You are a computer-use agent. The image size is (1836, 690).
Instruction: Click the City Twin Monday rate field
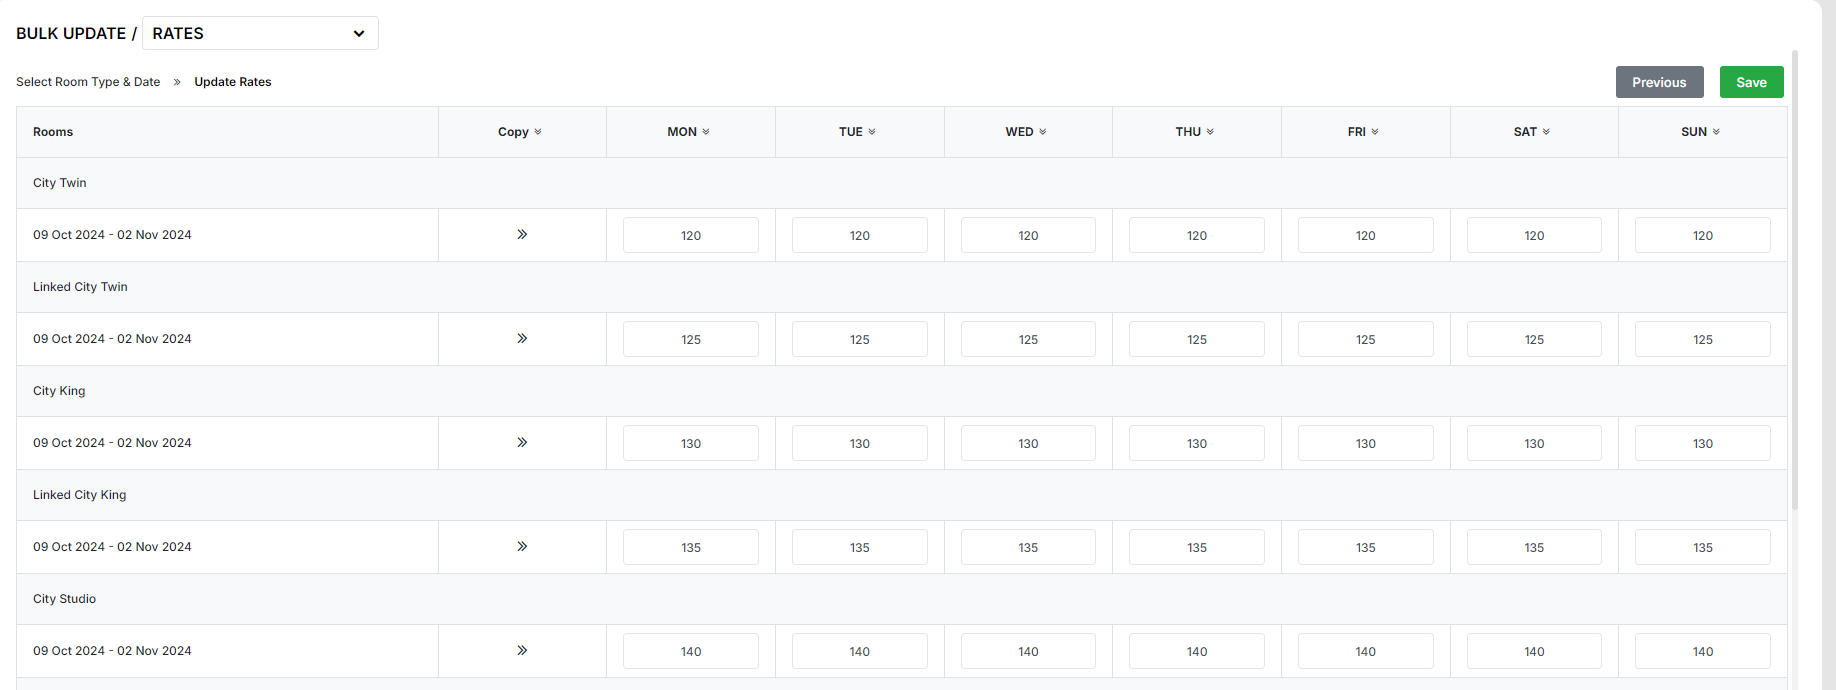pyautogui.click(x=690, y=235)
